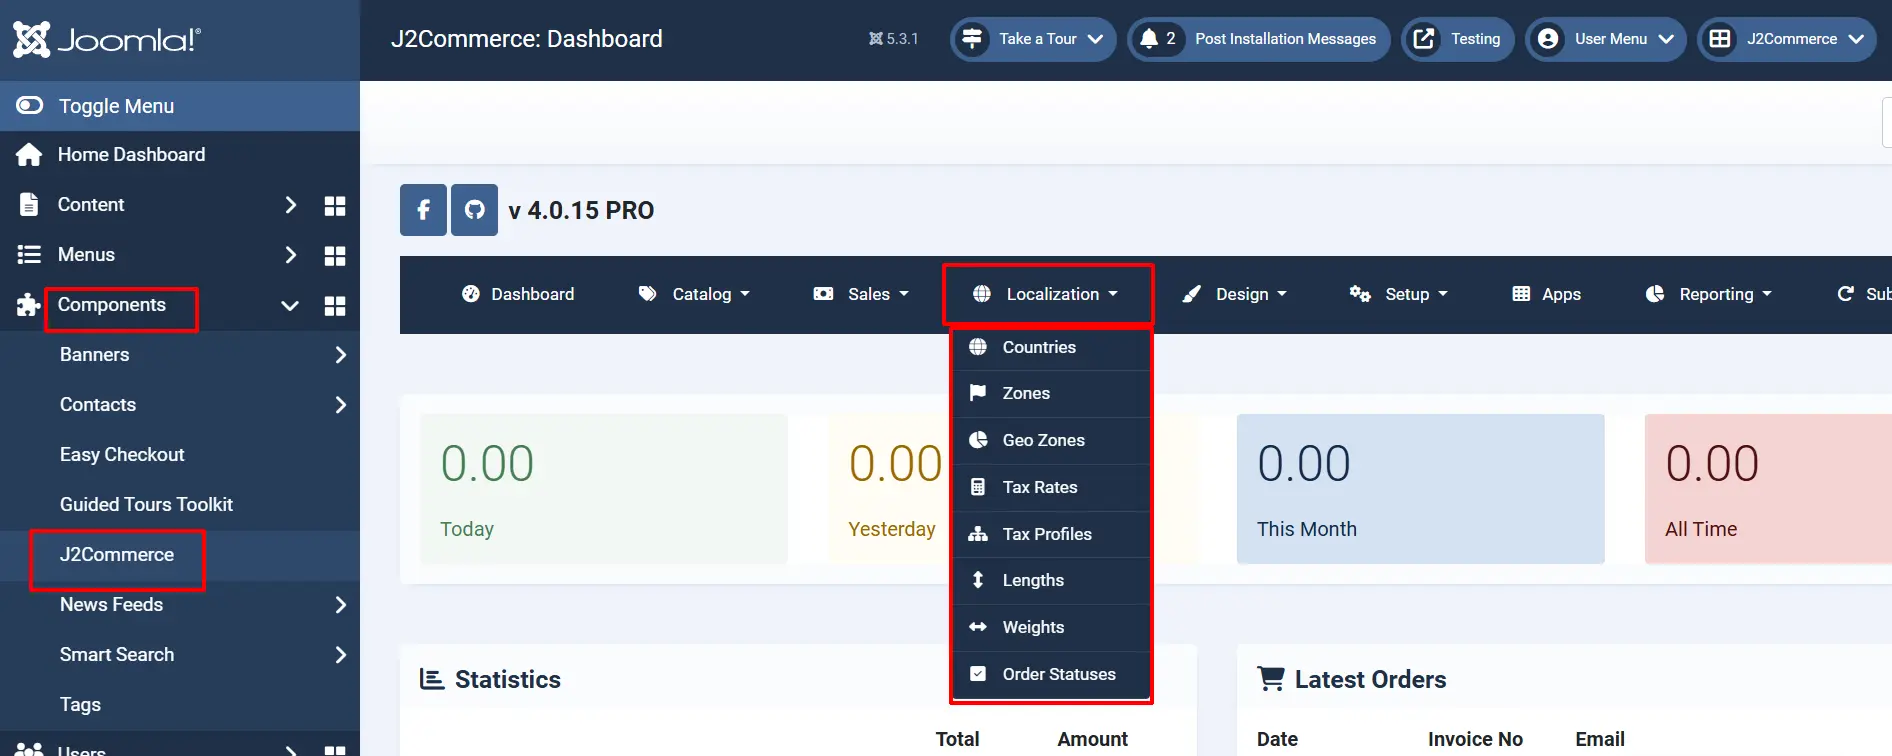The width and height of the screenshot is (1892, 756).
Task: Open the Content dashboard grid icon
Action: [x=335, y=206]
